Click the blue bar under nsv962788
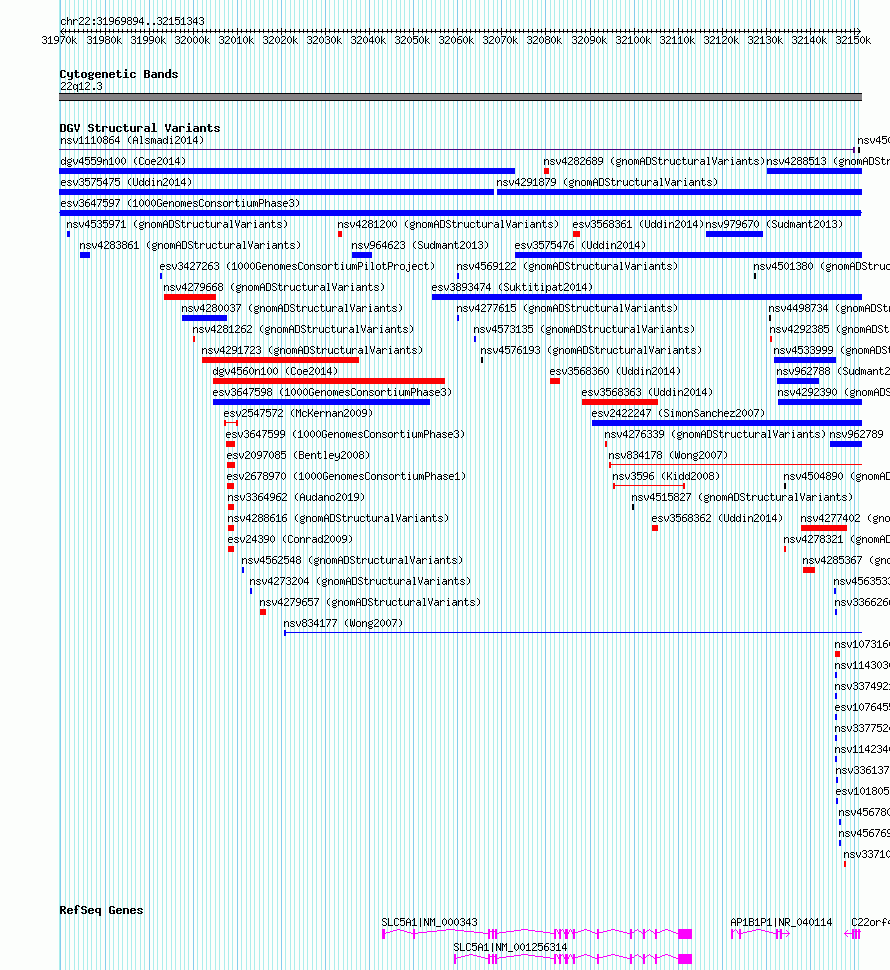This screenshot has width=890, height=970. 798,382
